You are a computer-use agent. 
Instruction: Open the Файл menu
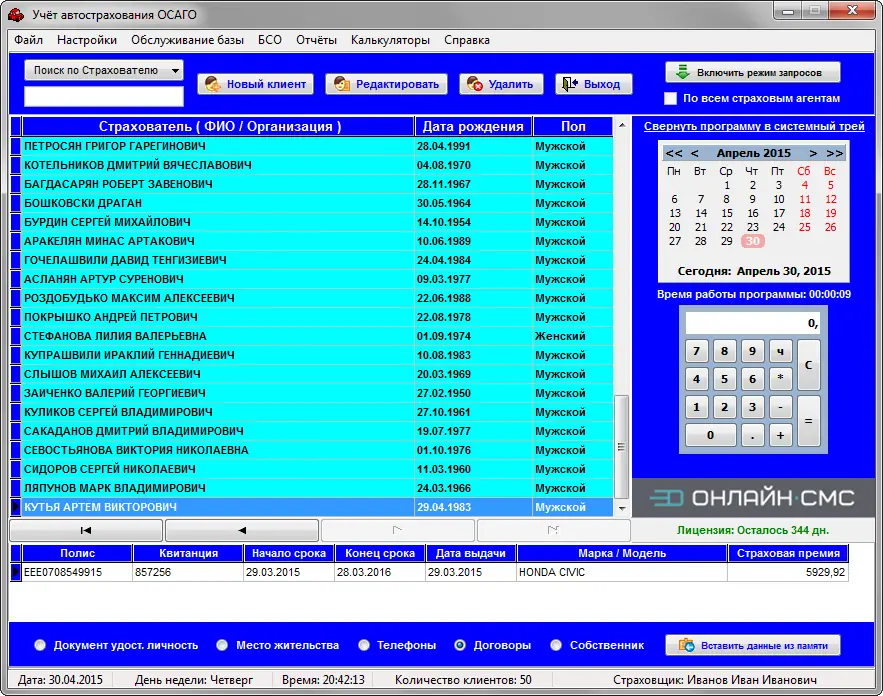coord(28,40)
